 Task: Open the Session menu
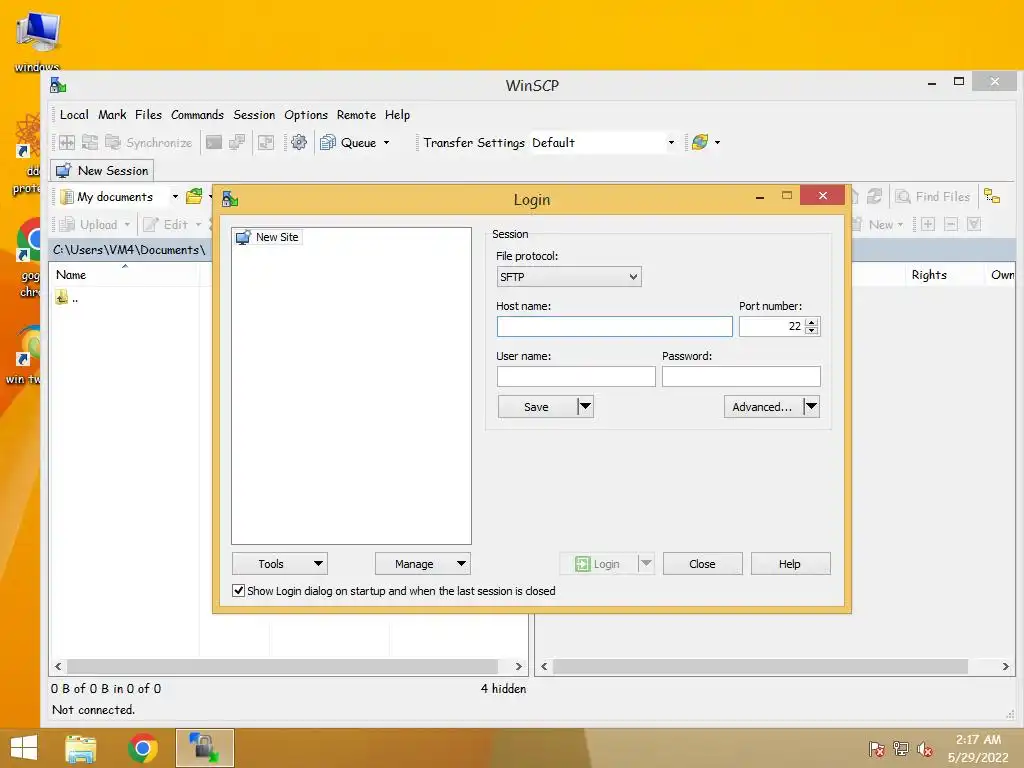[254, 115]
